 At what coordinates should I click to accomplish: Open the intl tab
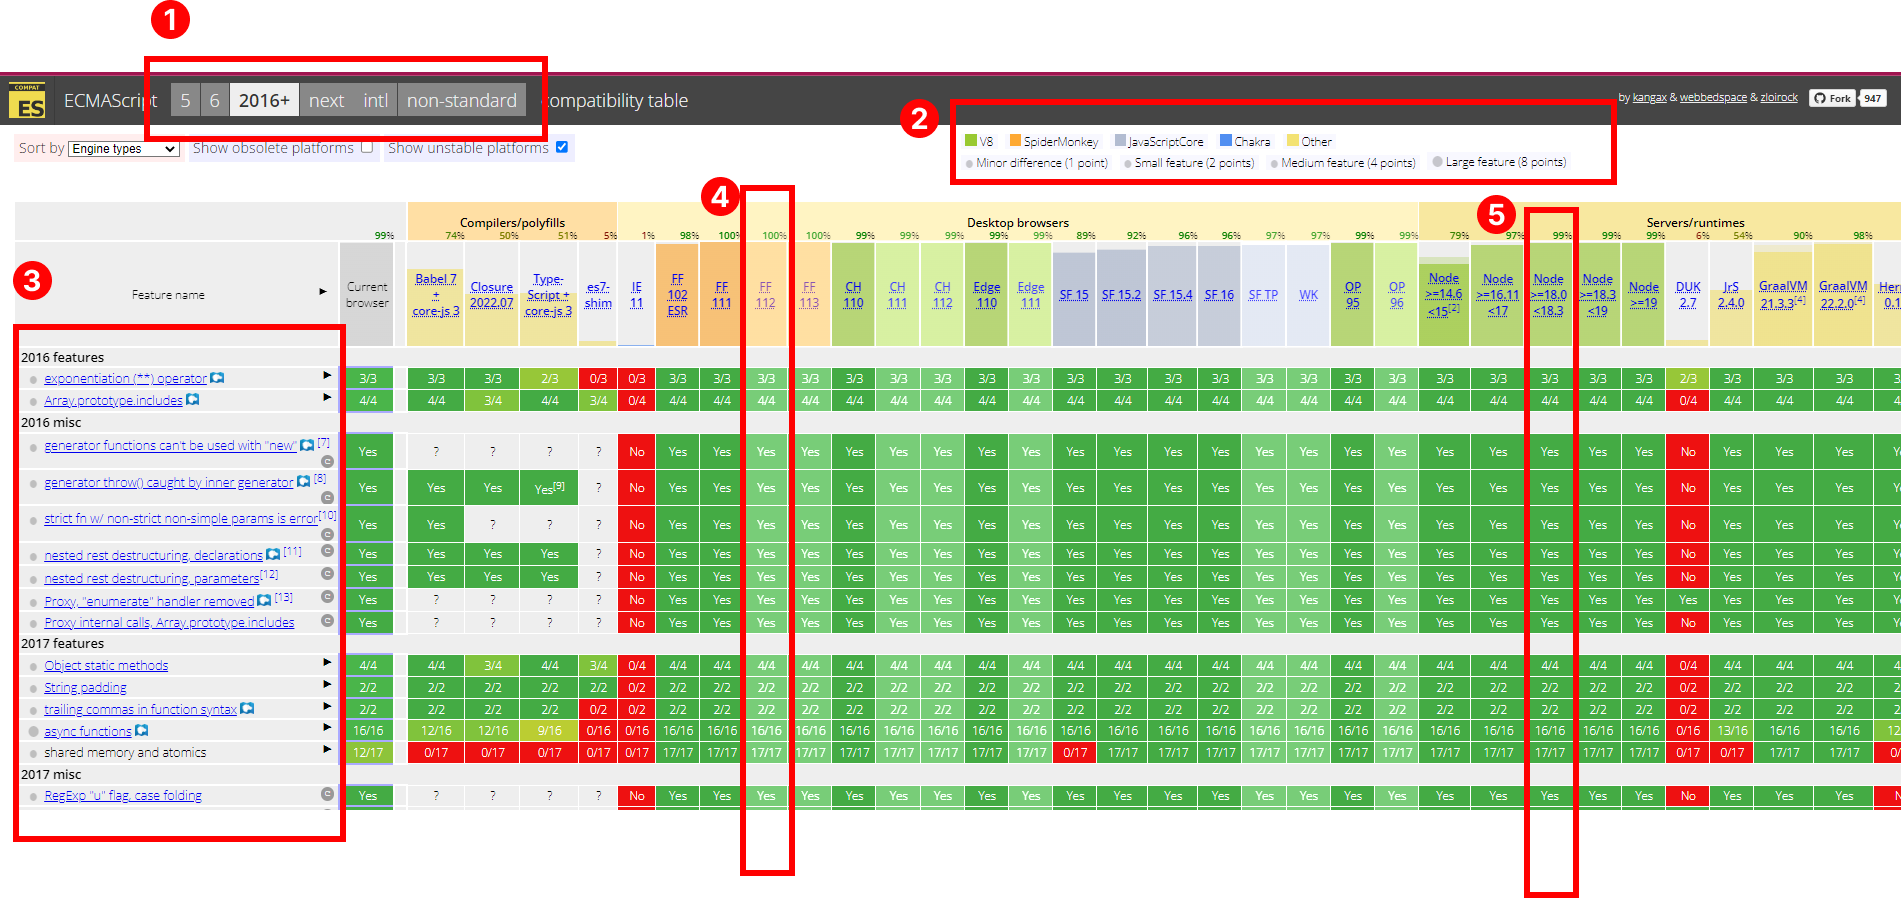coord(376,100)
